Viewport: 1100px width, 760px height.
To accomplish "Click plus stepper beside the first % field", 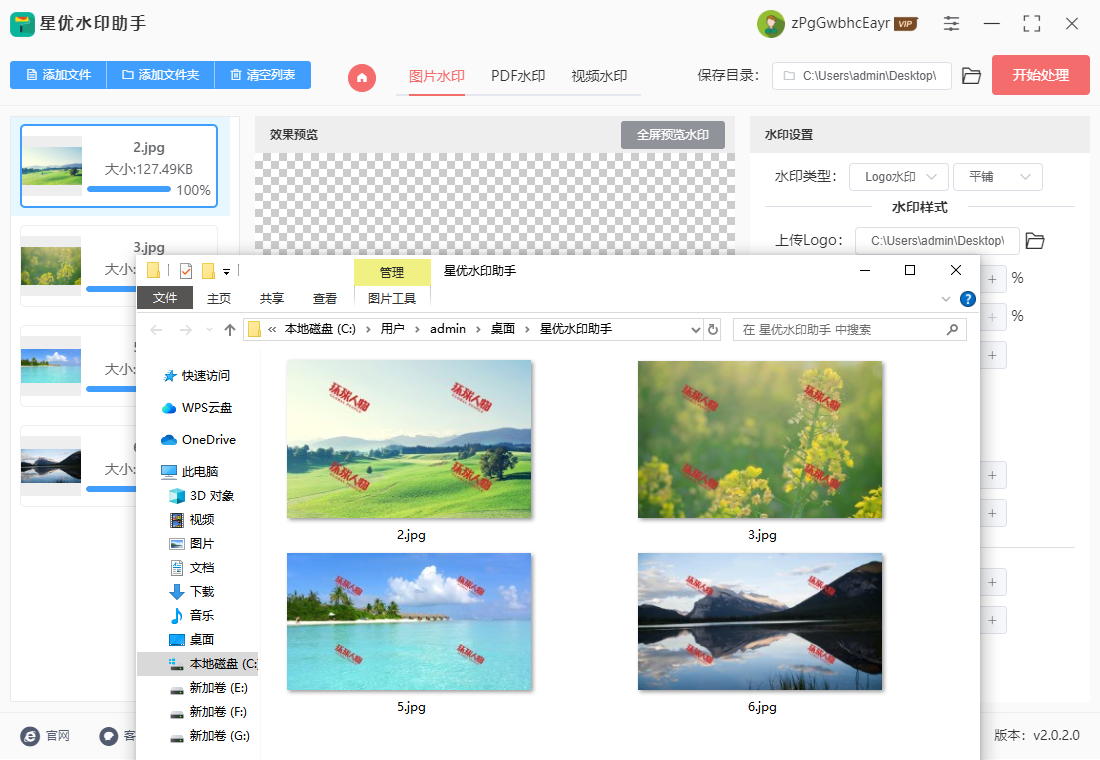I will click(992, 279).
